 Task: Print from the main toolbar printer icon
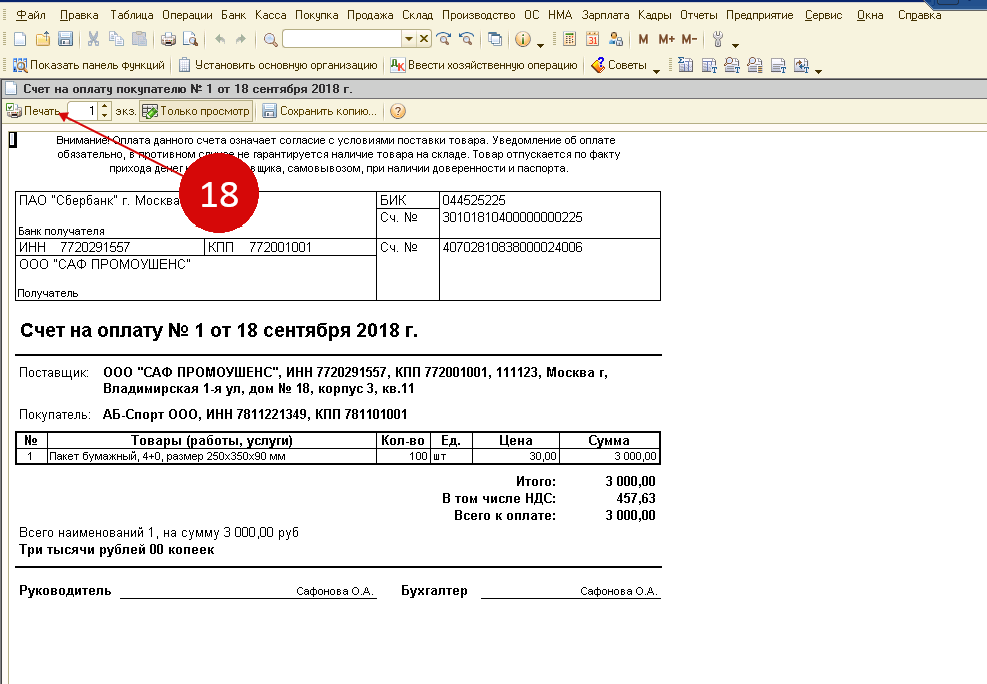point(168,40)
